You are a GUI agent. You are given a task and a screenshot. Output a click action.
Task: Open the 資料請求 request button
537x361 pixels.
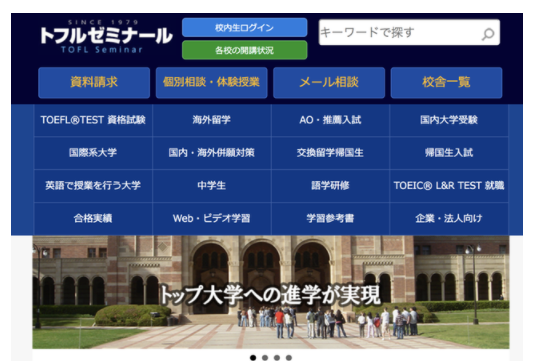(x=94, y=83)
